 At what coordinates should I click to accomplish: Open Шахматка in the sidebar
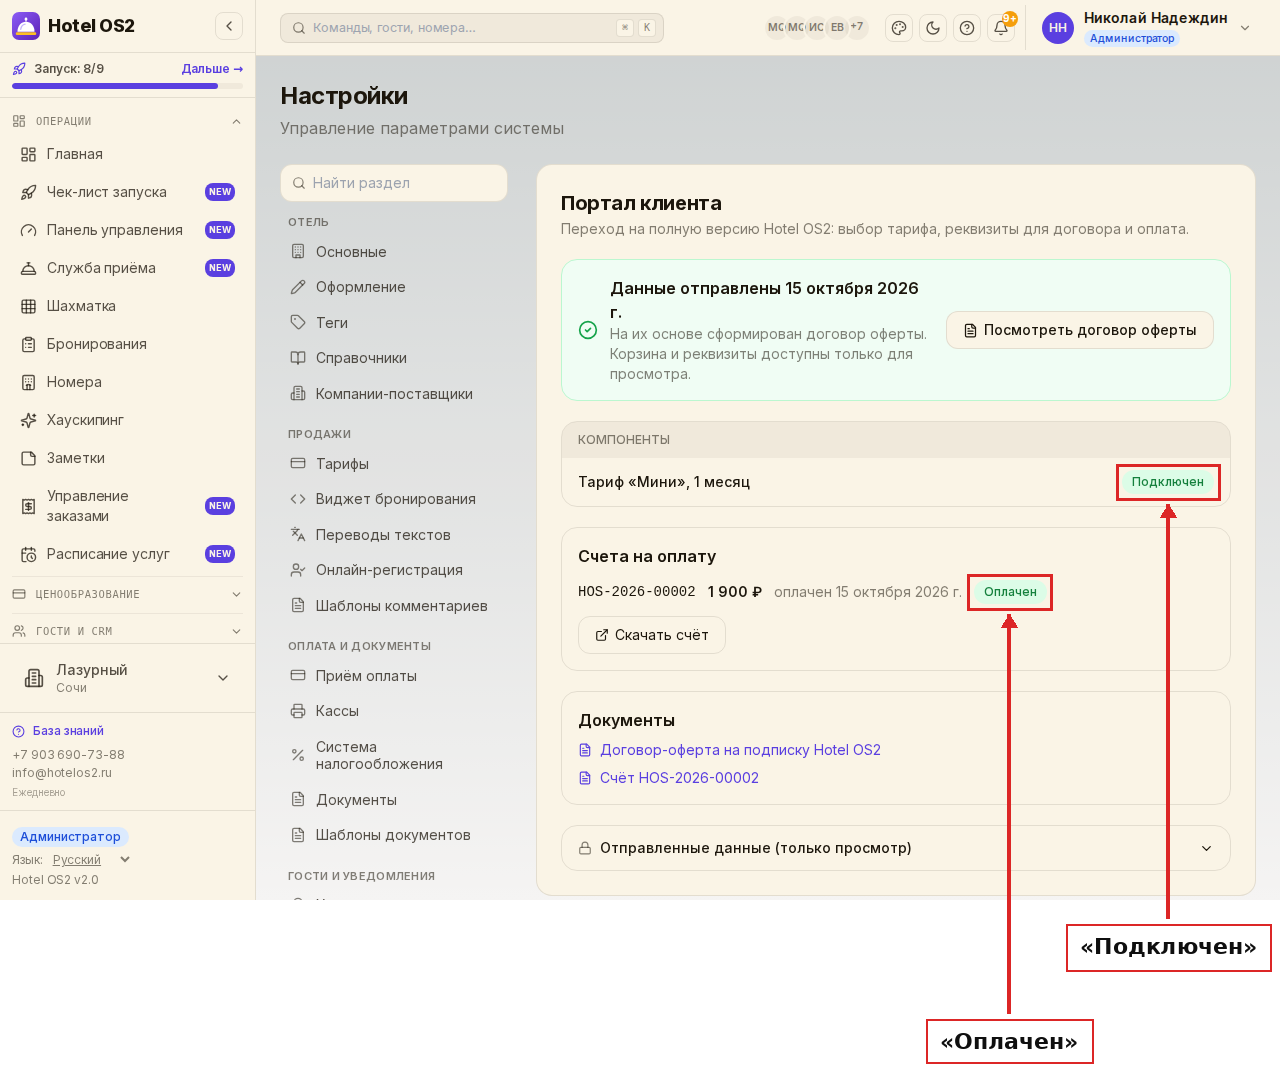click(128, 306)
